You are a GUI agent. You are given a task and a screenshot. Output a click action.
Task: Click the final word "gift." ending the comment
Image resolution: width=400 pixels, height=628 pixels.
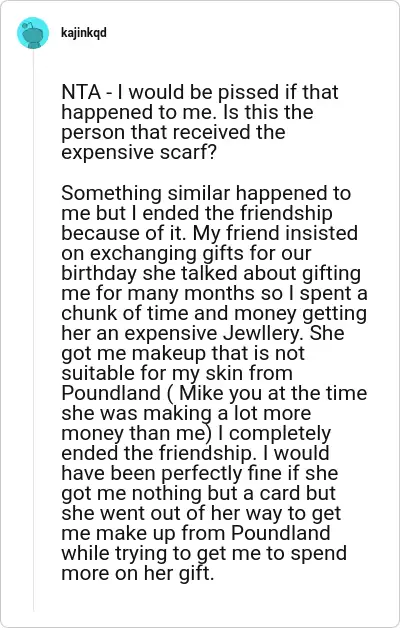coord(196,574)
